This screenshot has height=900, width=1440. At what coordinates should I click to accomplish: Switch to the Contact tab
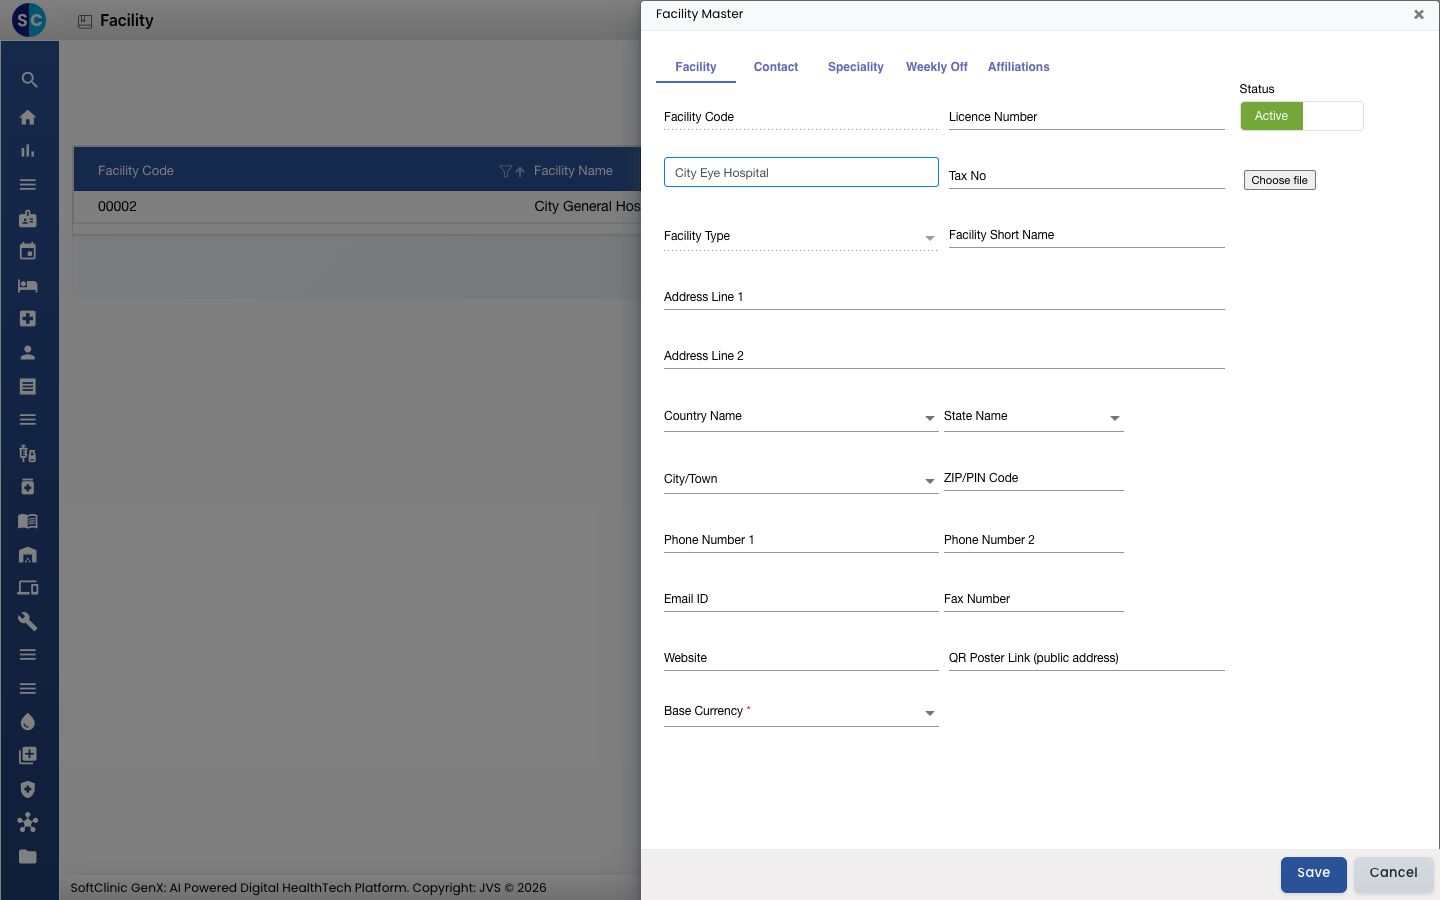776,67
